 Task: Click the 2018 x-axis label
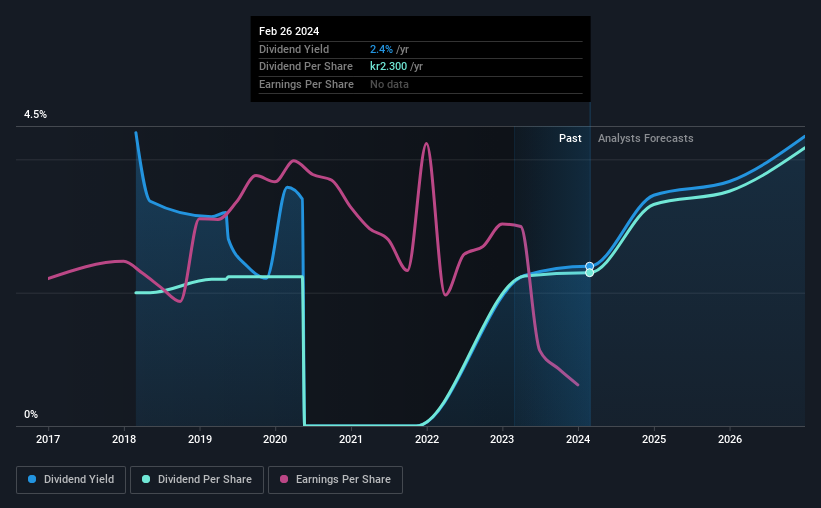[x=124, y=439]
